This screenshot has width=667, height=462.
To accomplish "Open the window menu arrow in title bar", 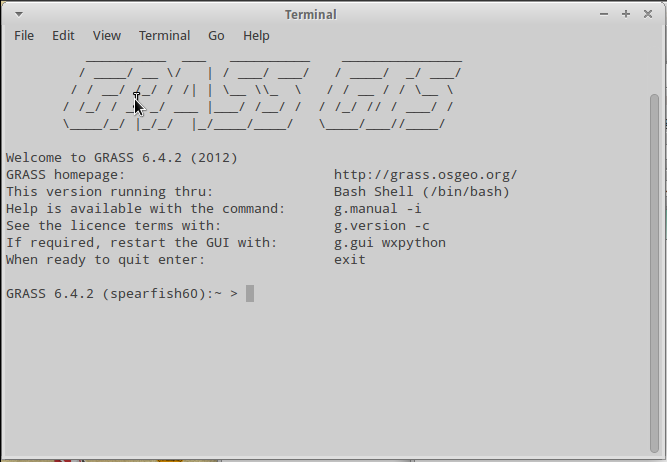I will (x=19, y=14).
